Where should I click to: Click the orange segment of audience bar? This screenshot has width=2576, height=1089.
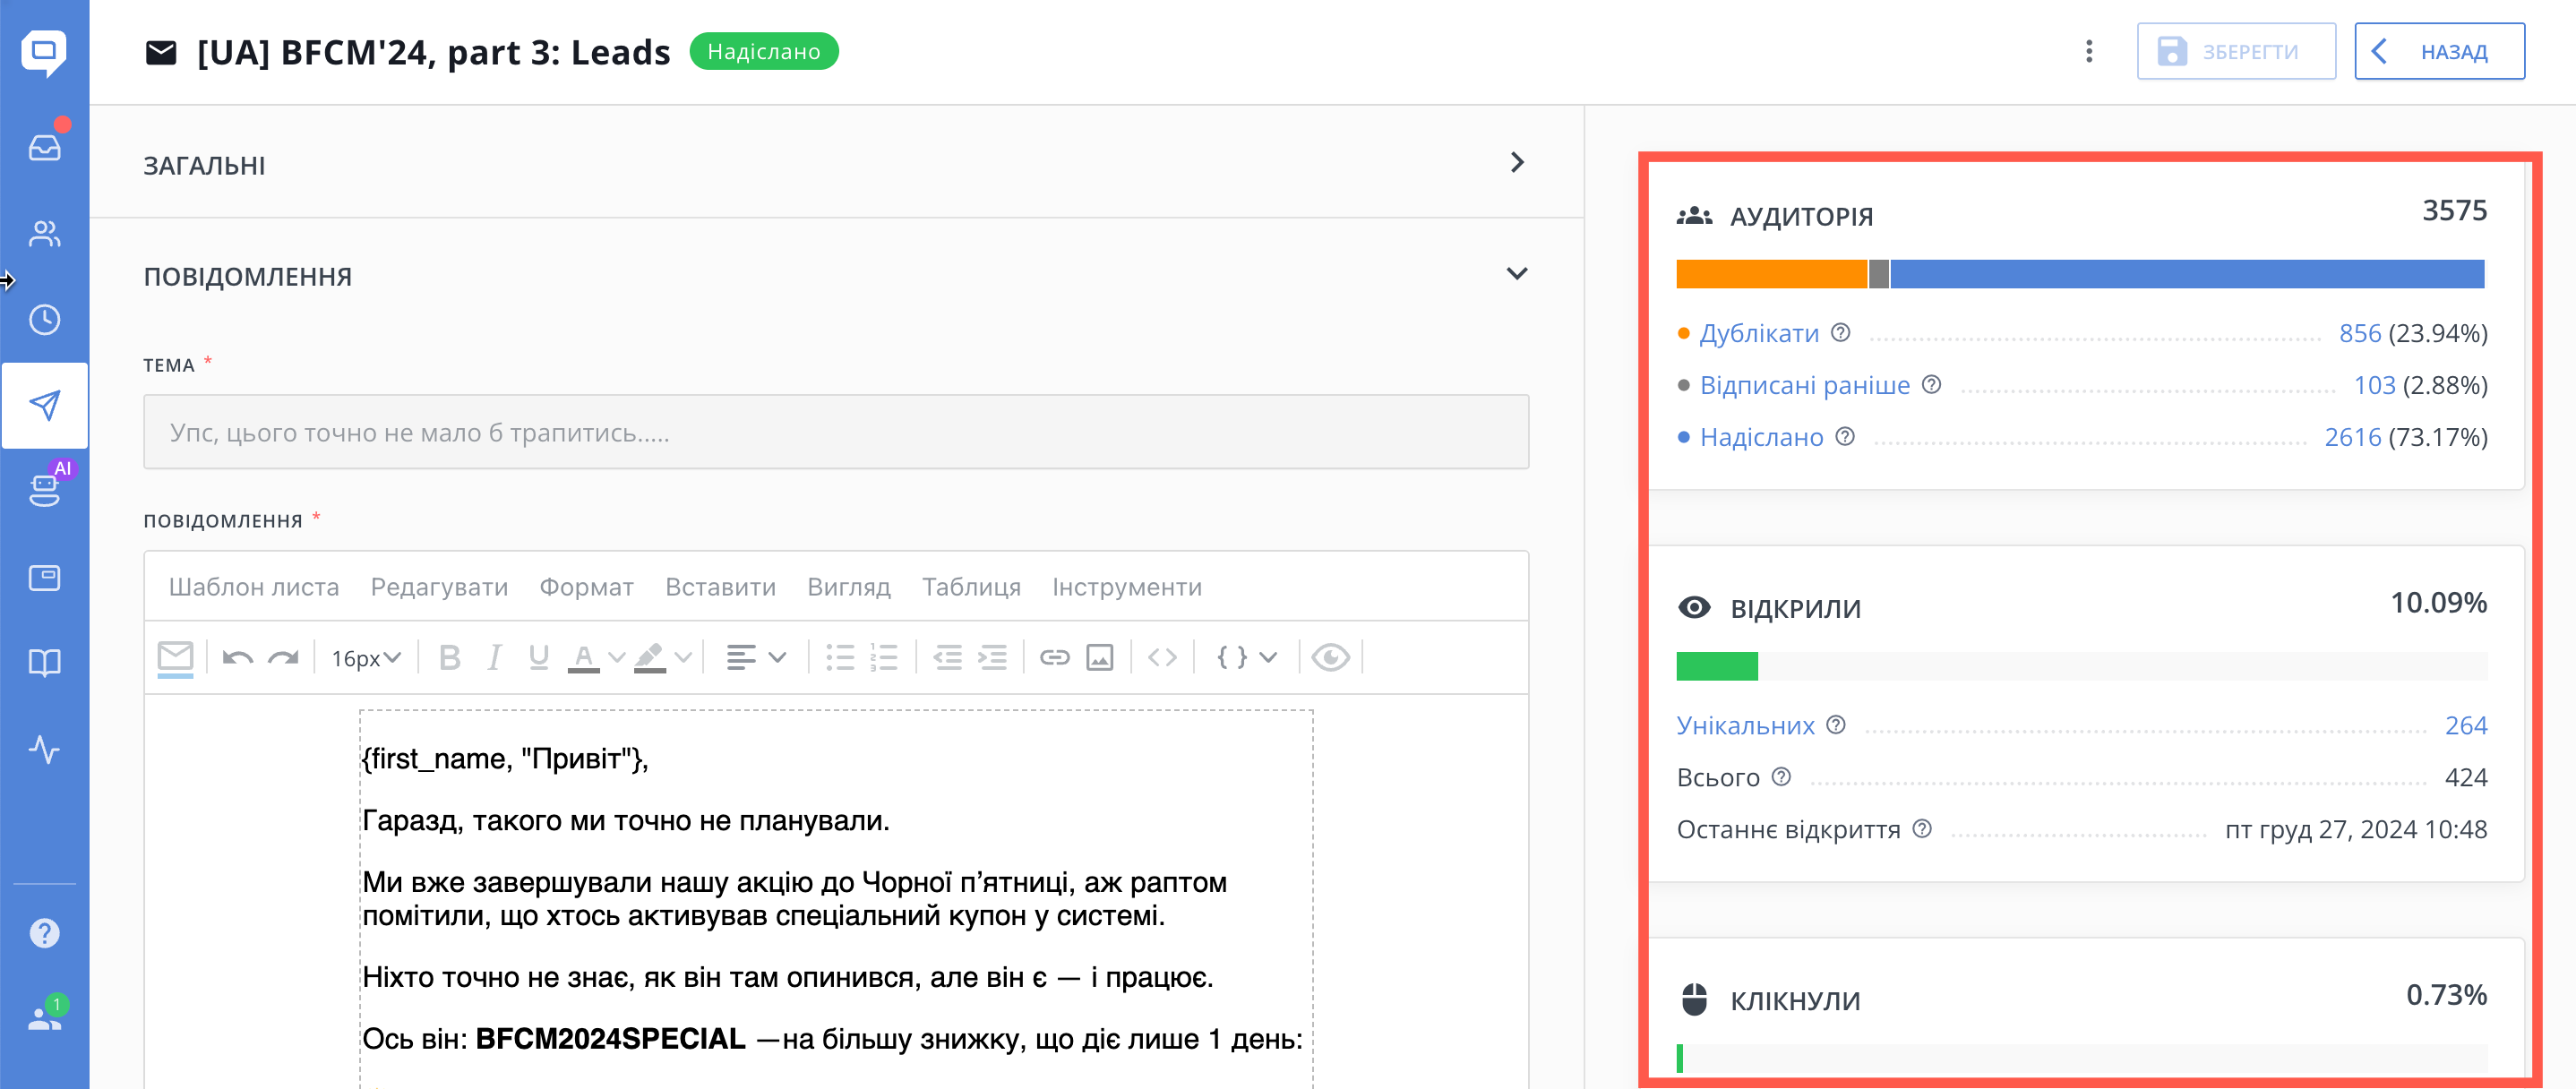(x=1771, y=274)
